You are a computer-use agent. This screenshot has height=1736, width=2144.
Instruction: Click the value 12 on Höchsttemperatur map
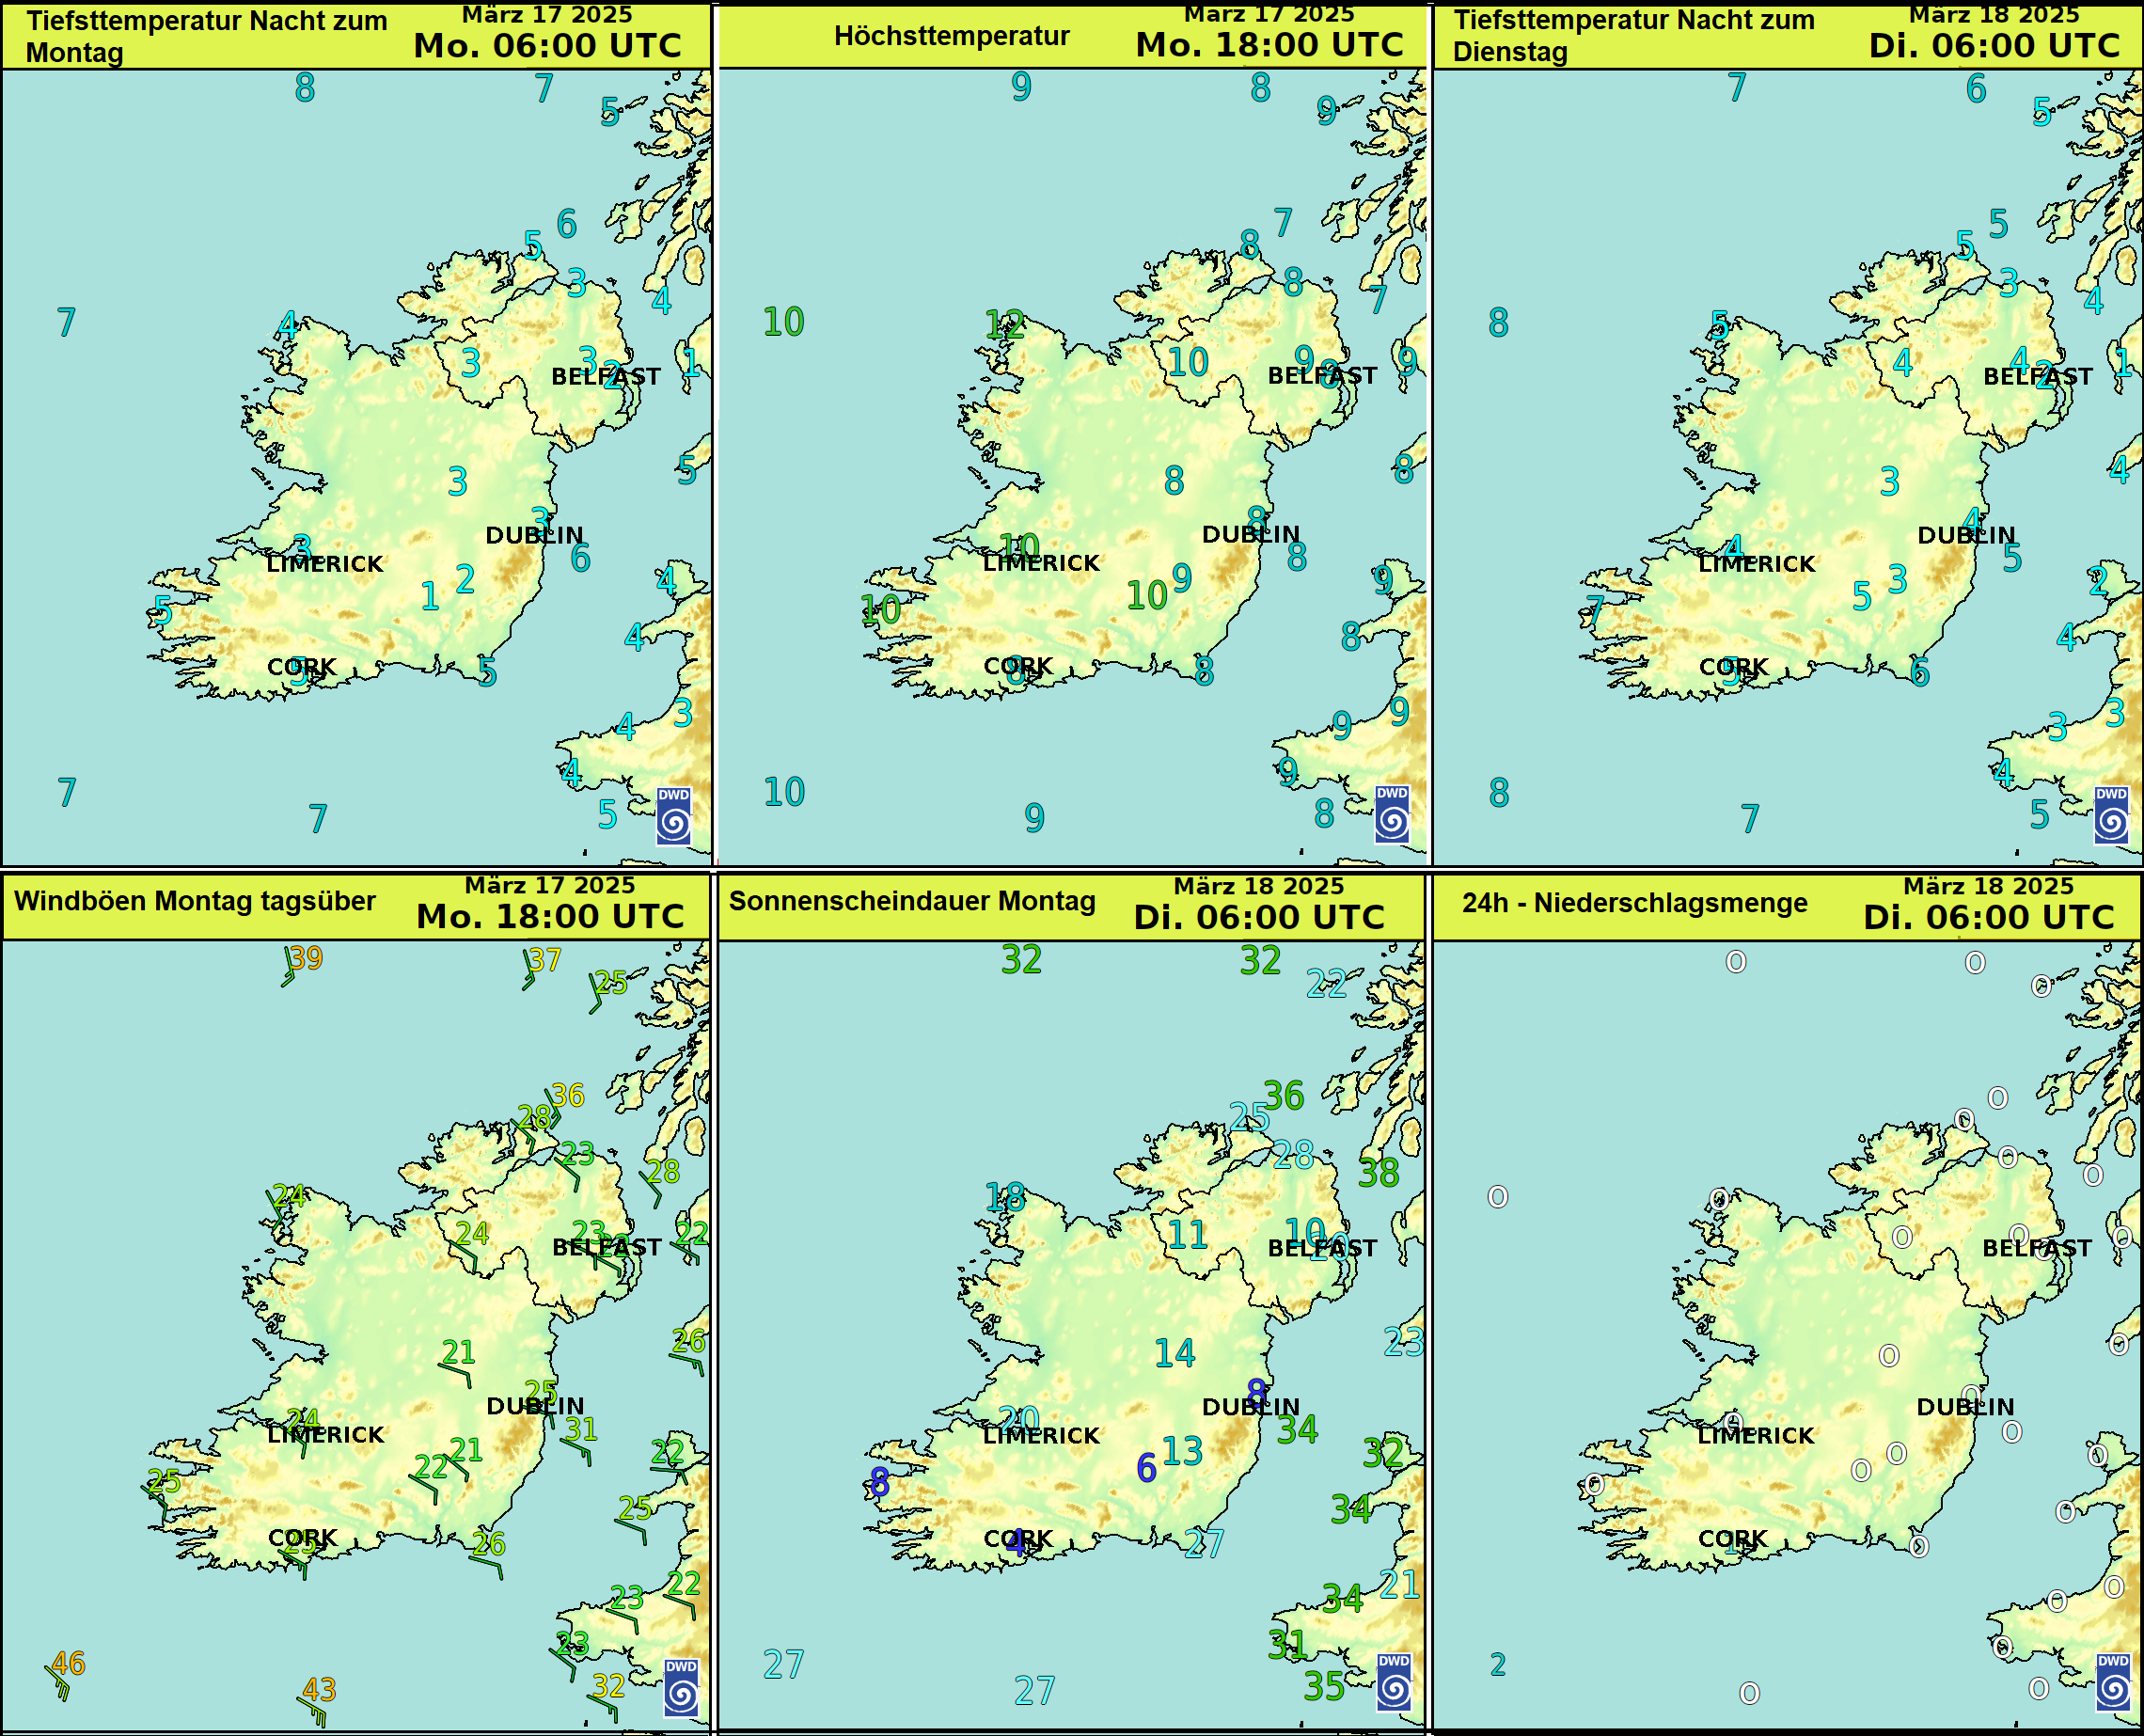[1005, 324]
